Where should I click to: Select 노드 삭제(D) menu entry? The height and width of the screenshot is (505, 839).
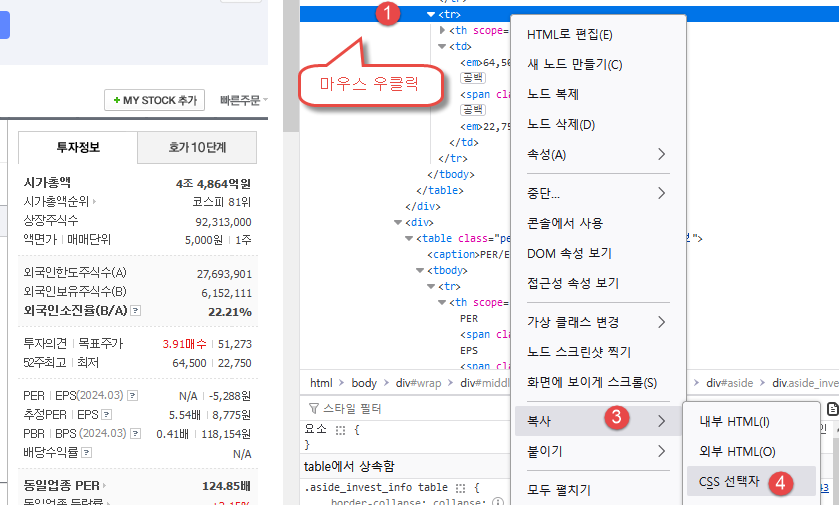click(598, 125)
